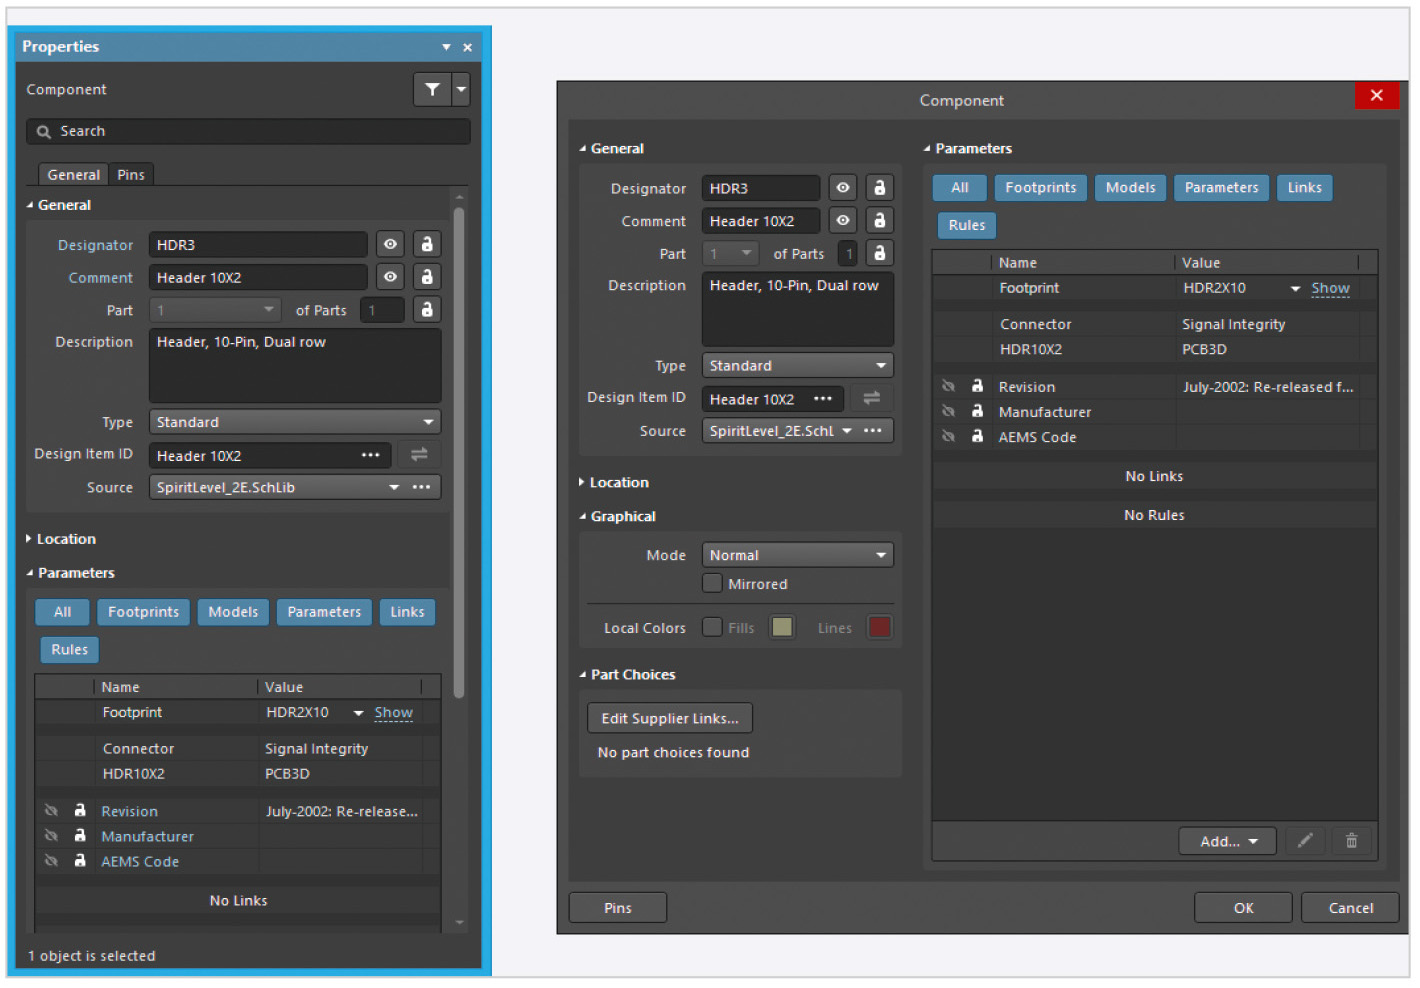This screenshot has height=988, width=1420.
Task: Click Show link for Footprint in Properties panel
Action: click(393, 713)
